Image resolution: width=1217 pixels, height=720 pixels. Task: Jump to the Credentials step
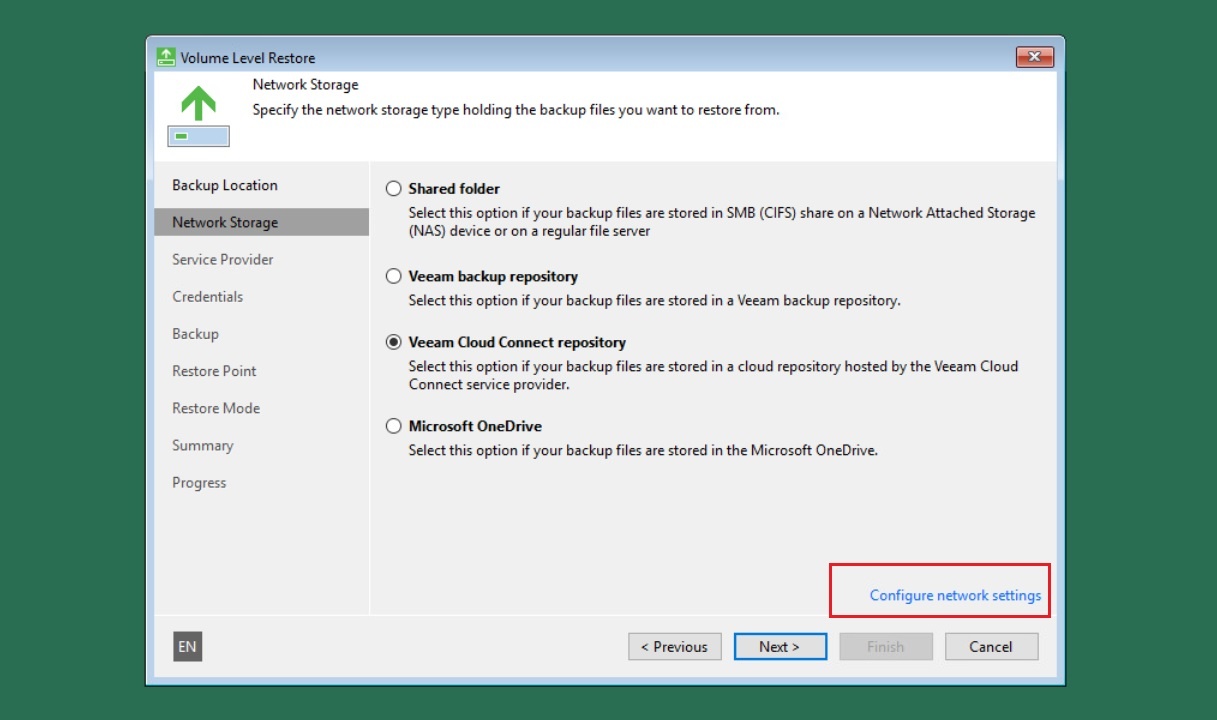click(208, 297)
